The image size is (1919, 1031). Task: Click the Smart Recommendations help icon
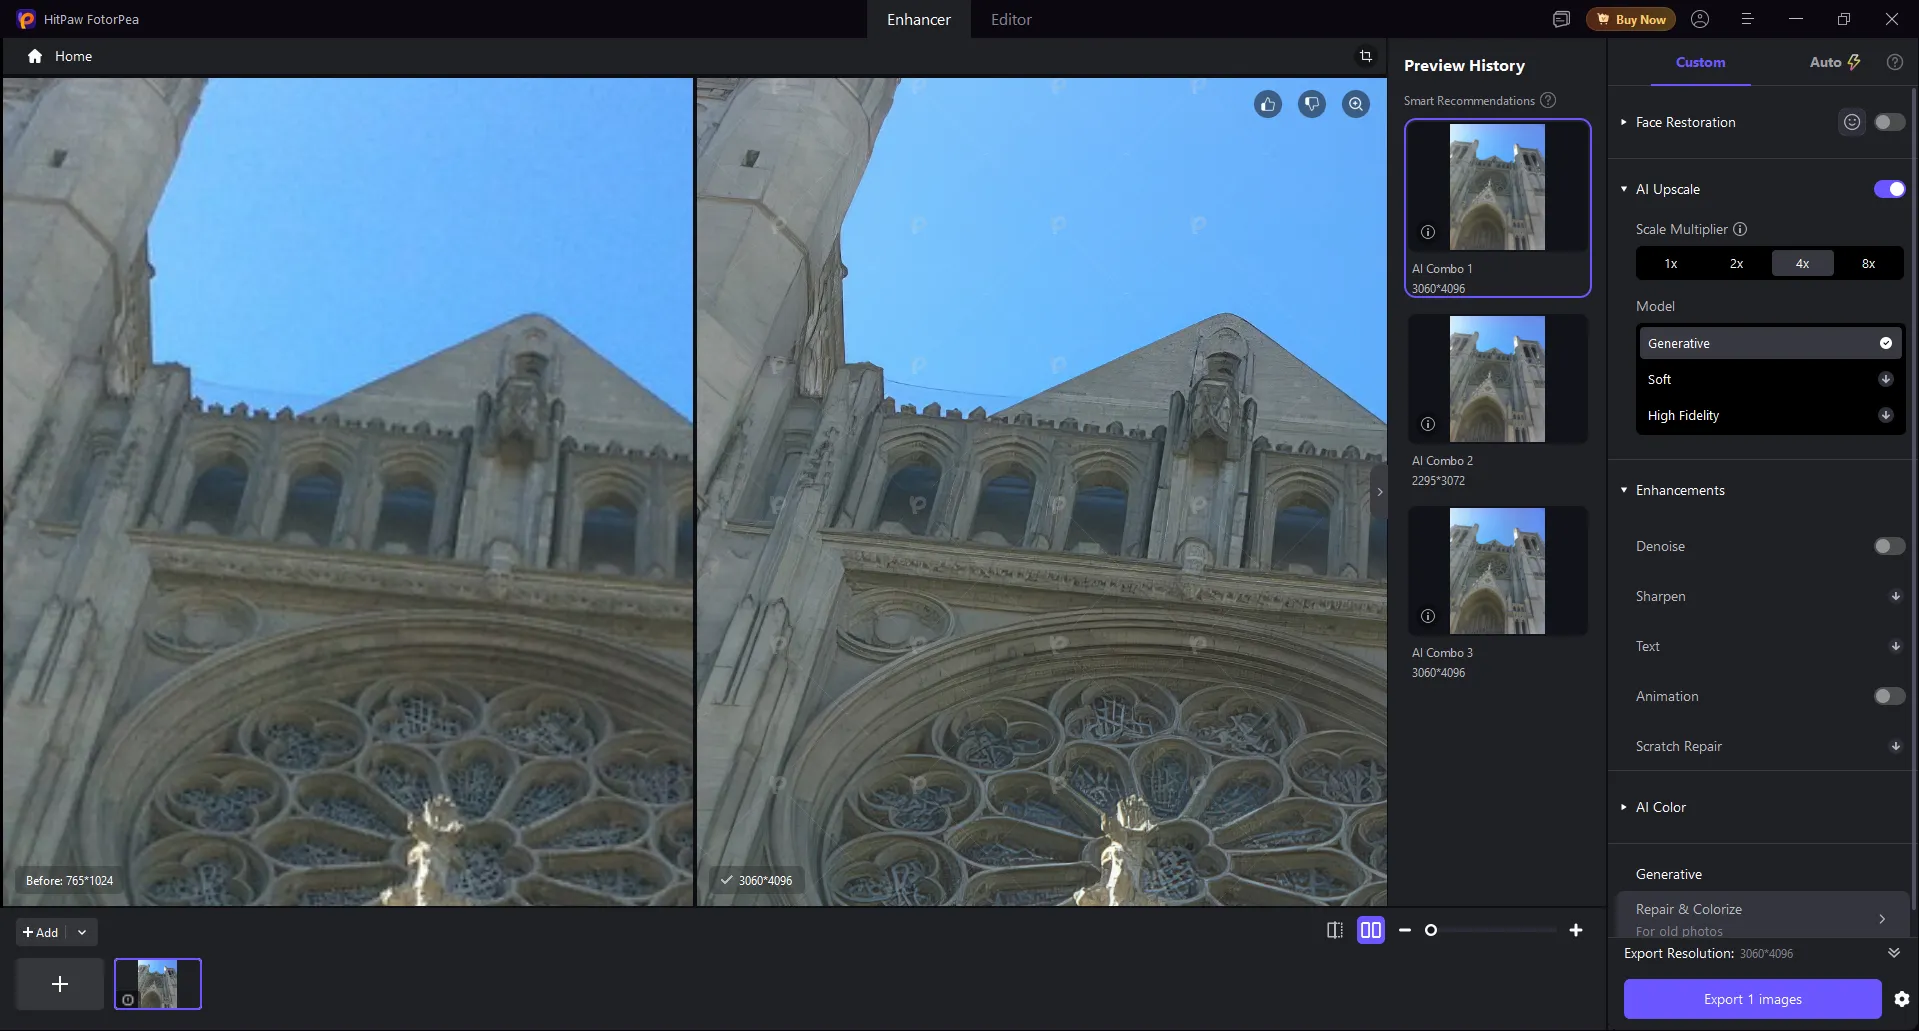(x=1548, y=100)
